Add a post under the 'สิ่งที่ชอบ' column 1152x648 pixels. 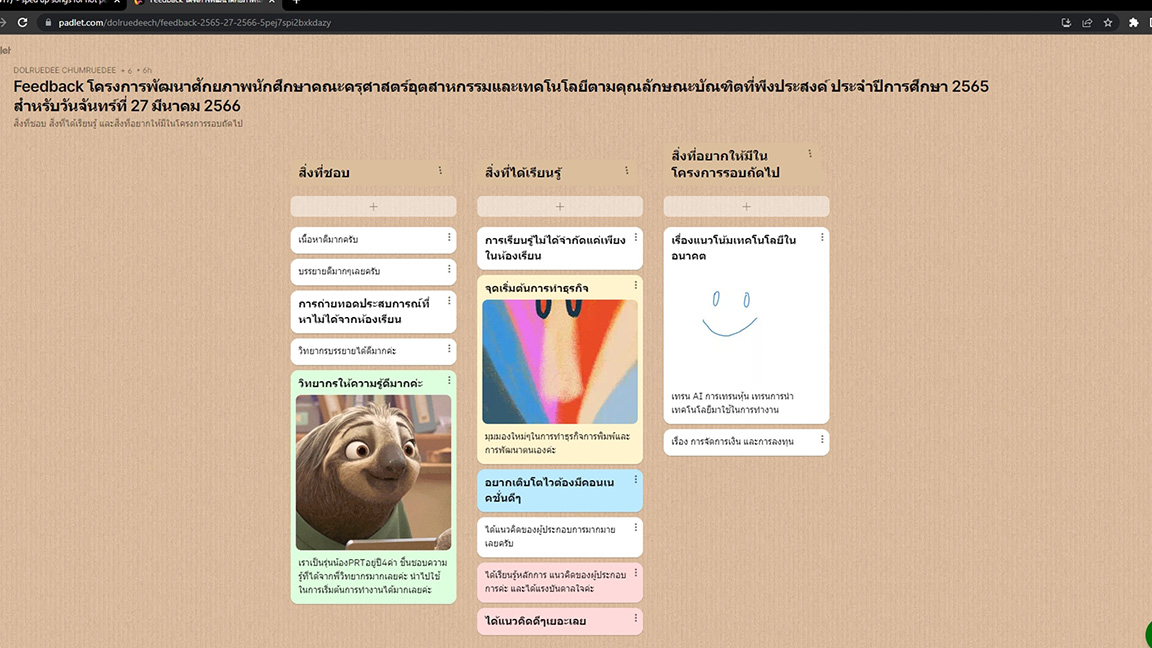coord(373,206)
